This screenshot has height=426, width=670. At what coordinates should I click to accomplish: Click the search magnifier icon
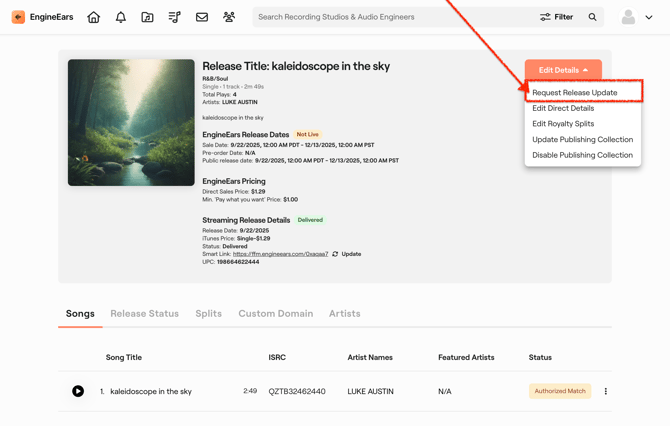click(592, 17)
